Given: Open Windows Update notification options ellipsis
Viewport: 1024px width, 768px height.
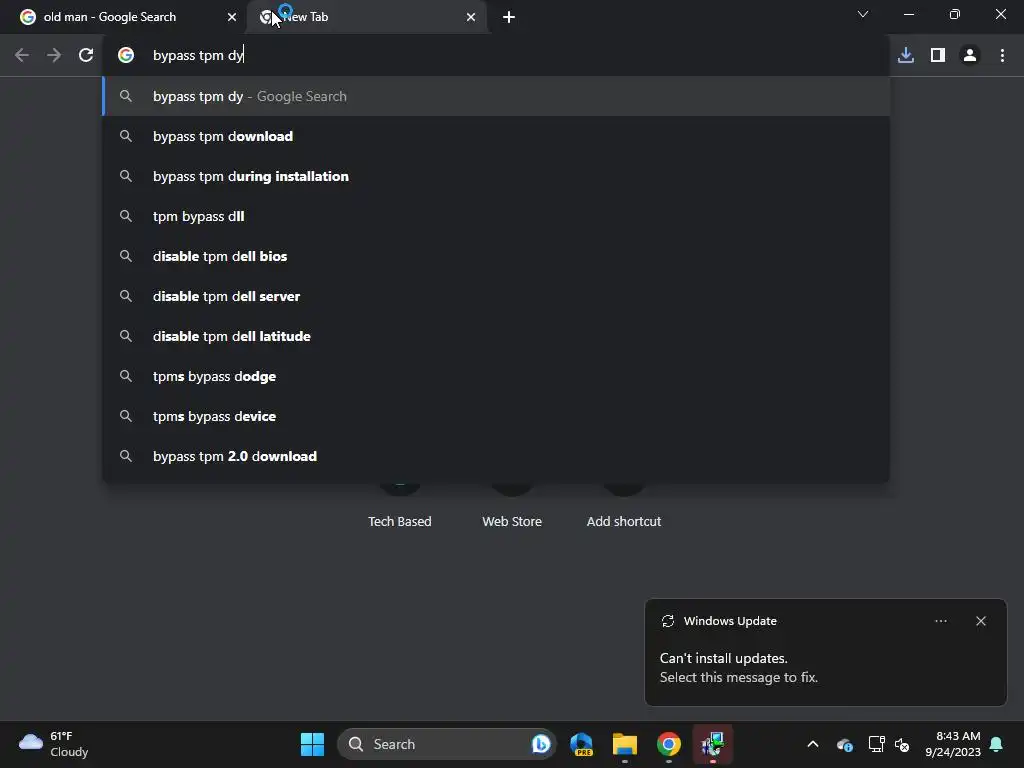Looking at the screenshot, I should (940, 621).
